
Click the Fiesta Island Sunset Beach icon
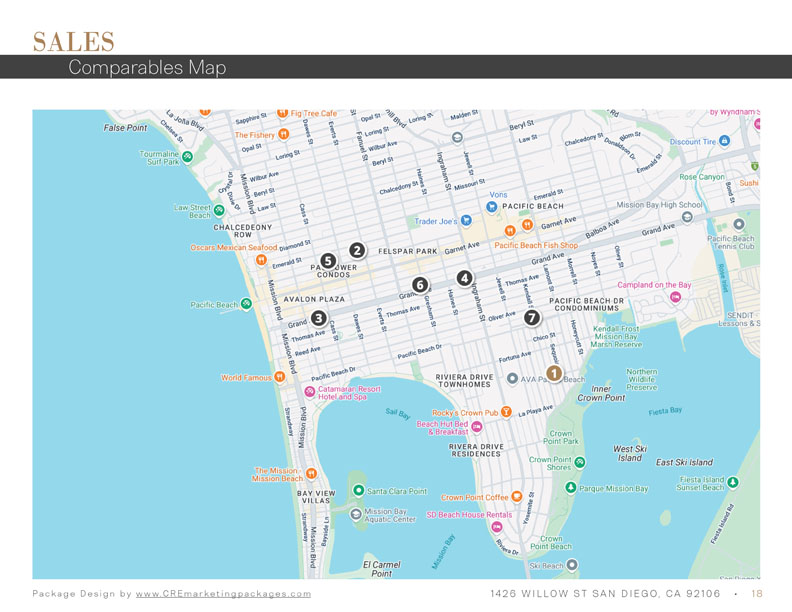click(x=733, y=482)
